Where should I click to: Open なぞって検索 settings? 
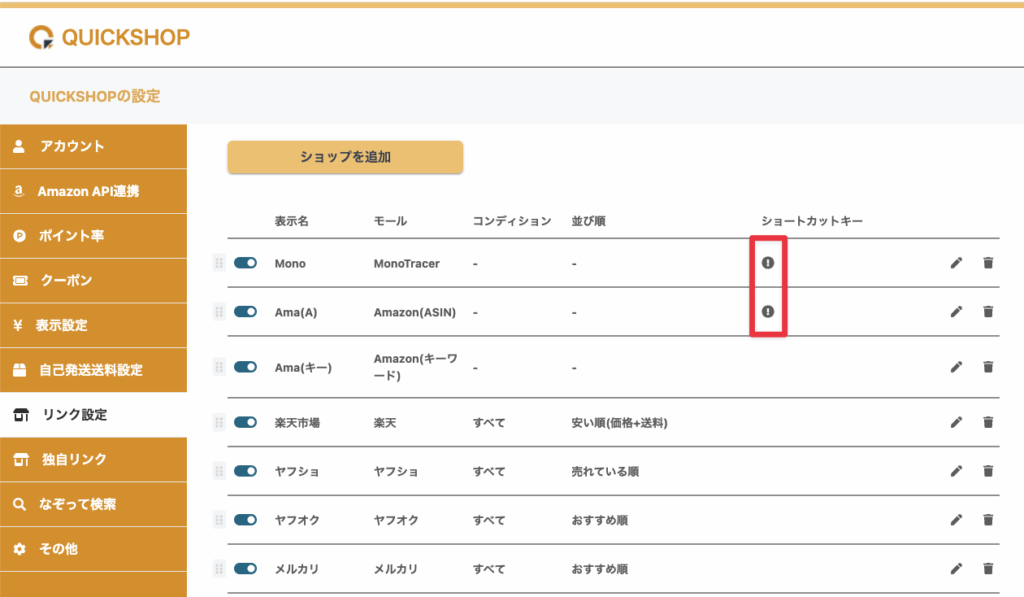93,505
